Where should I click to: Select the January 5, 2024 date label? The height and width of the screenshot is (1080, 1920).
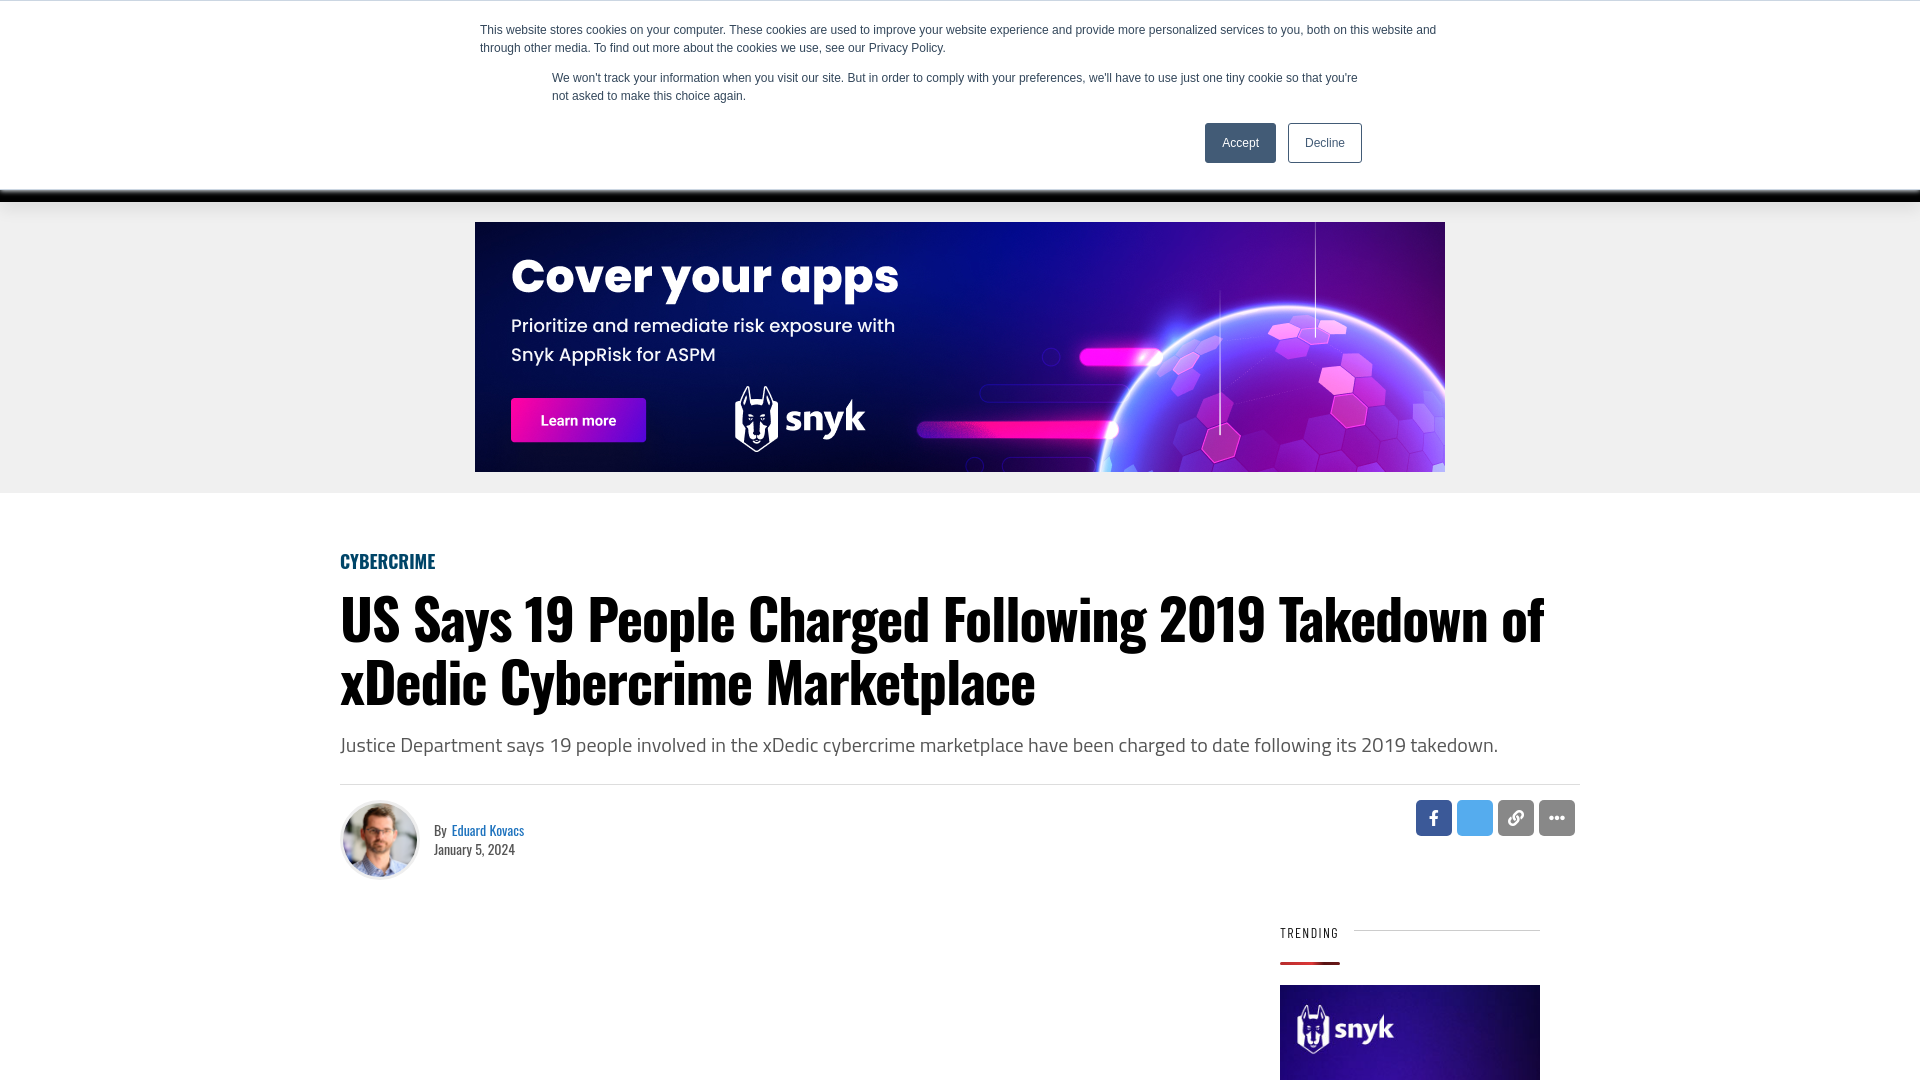(x=473, y=849)
